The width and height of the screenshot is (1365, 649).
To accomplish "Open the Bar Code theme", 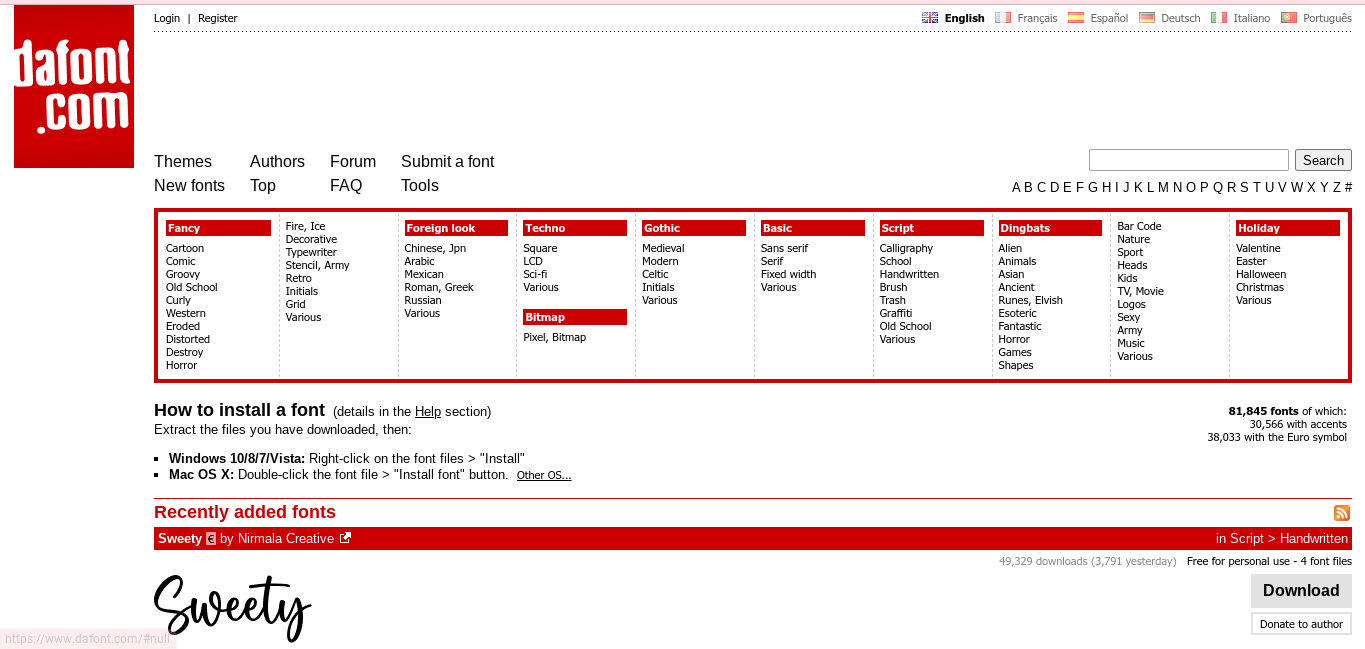I will tap(1139, 226).
